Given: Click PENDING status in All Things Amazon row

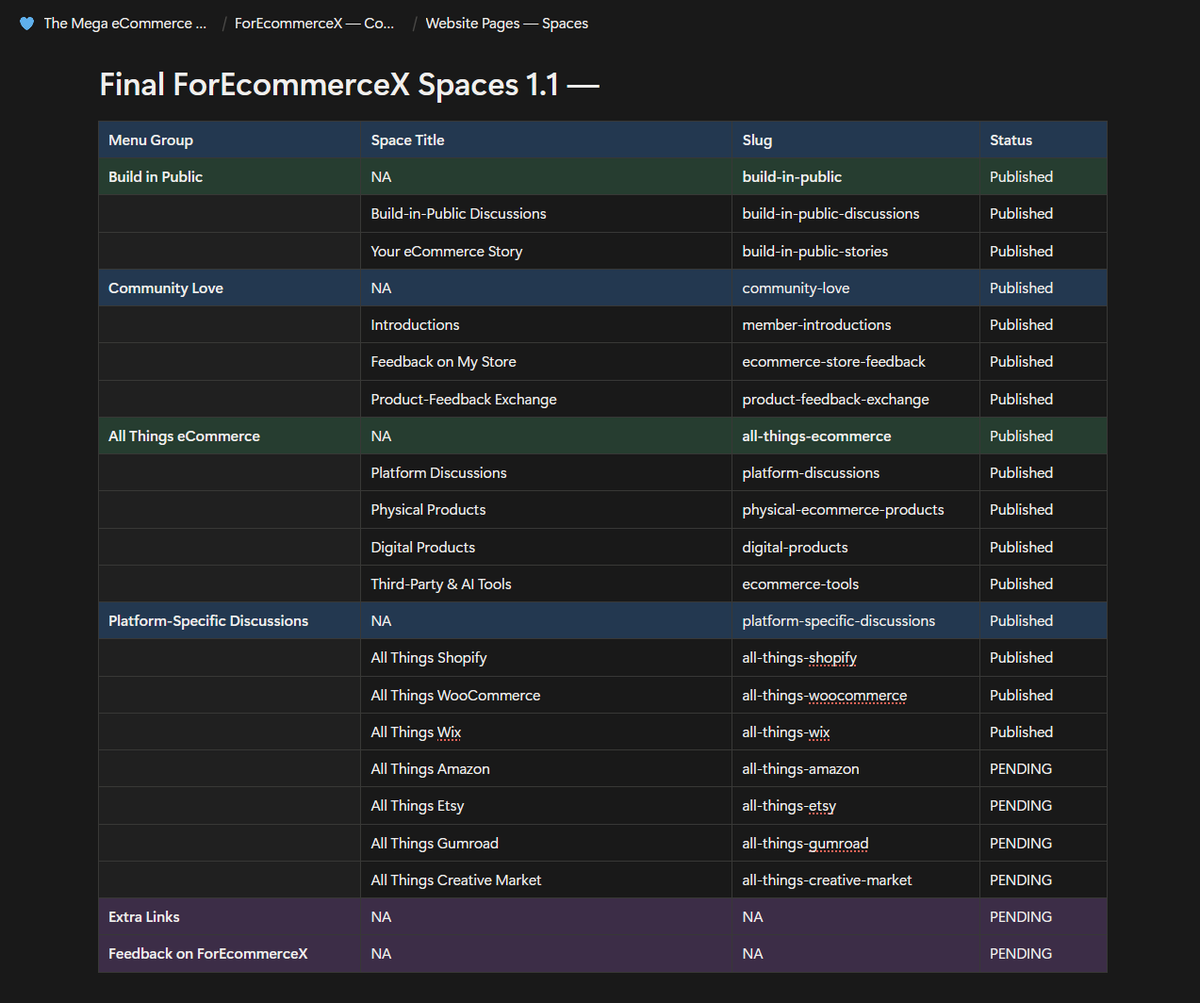Looking at the screenshot, I should pyautogui.click(x=1043, y=769).
